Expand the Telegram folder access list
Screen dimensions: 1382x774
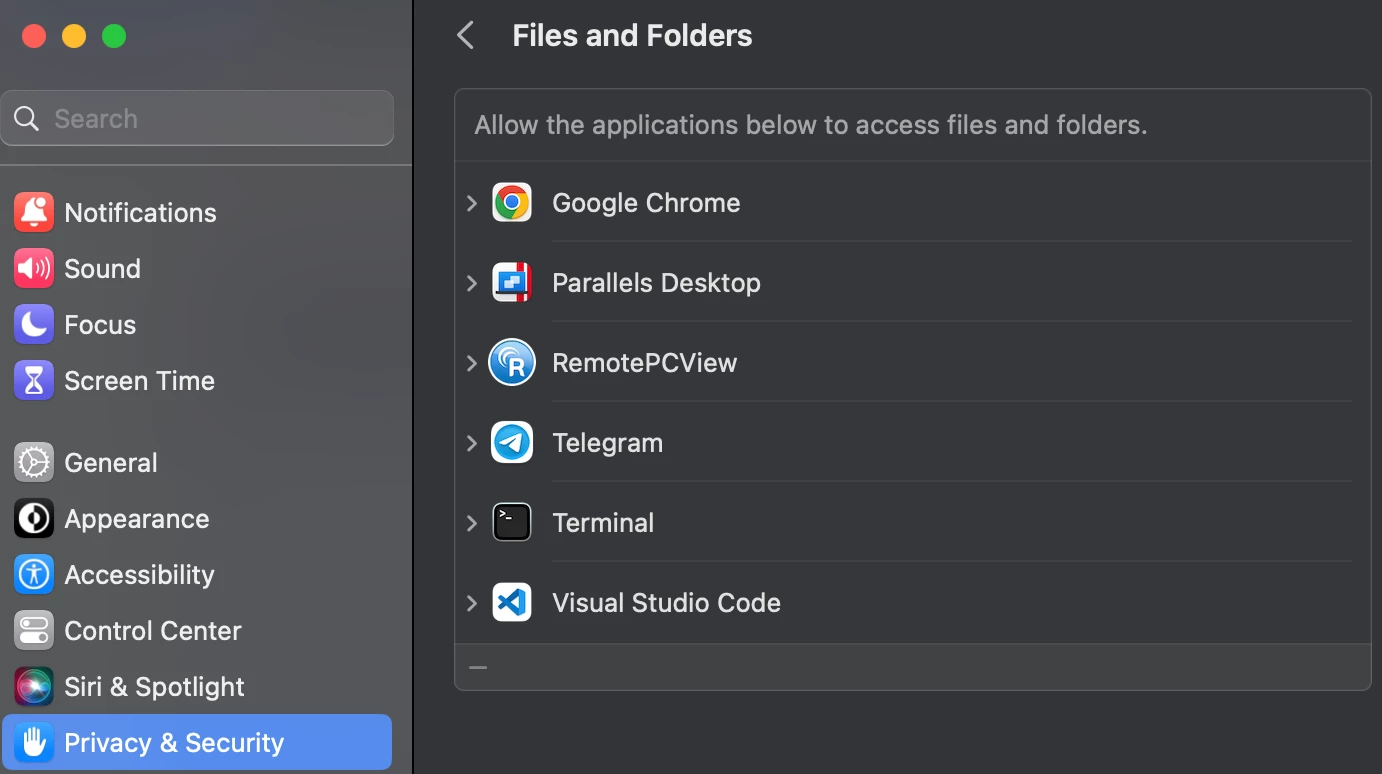(472, 443)
